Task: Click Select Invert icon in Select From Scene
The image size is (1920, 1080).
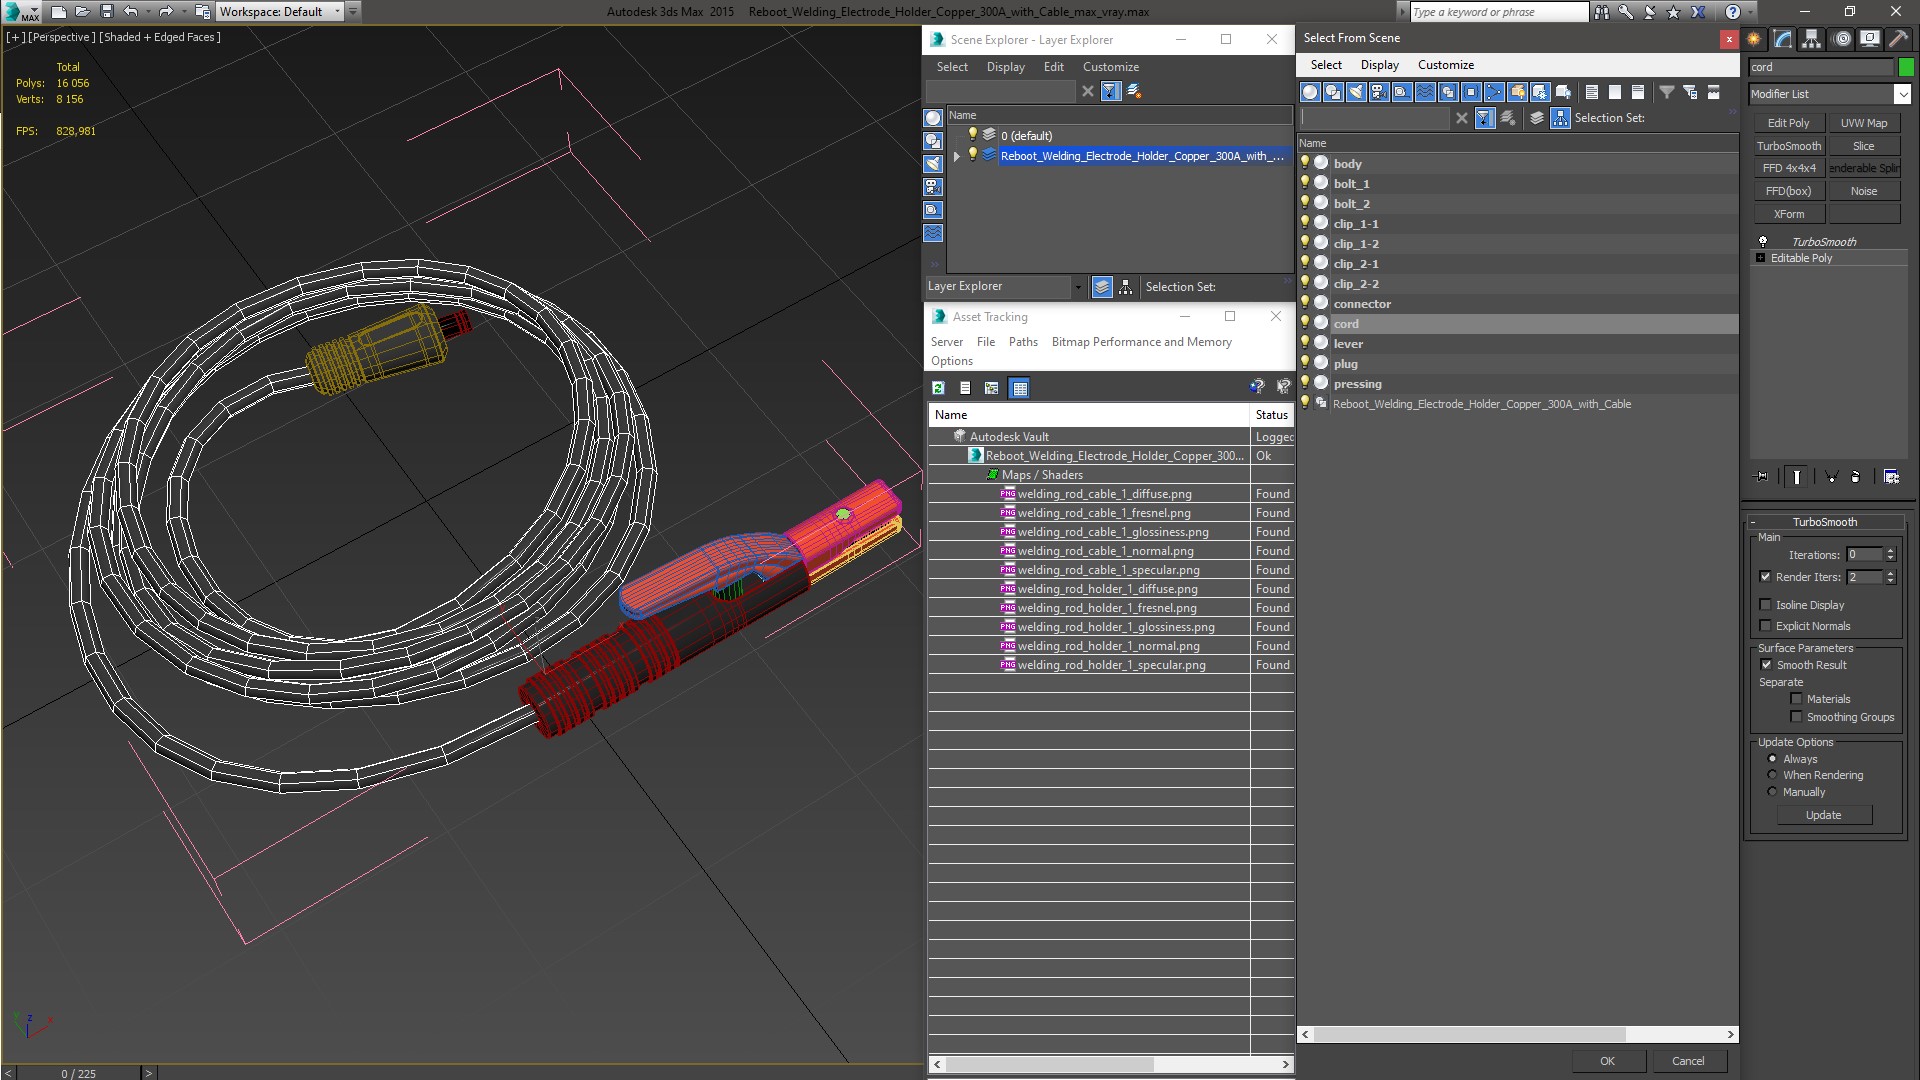Action: [x=1638, y=92]
